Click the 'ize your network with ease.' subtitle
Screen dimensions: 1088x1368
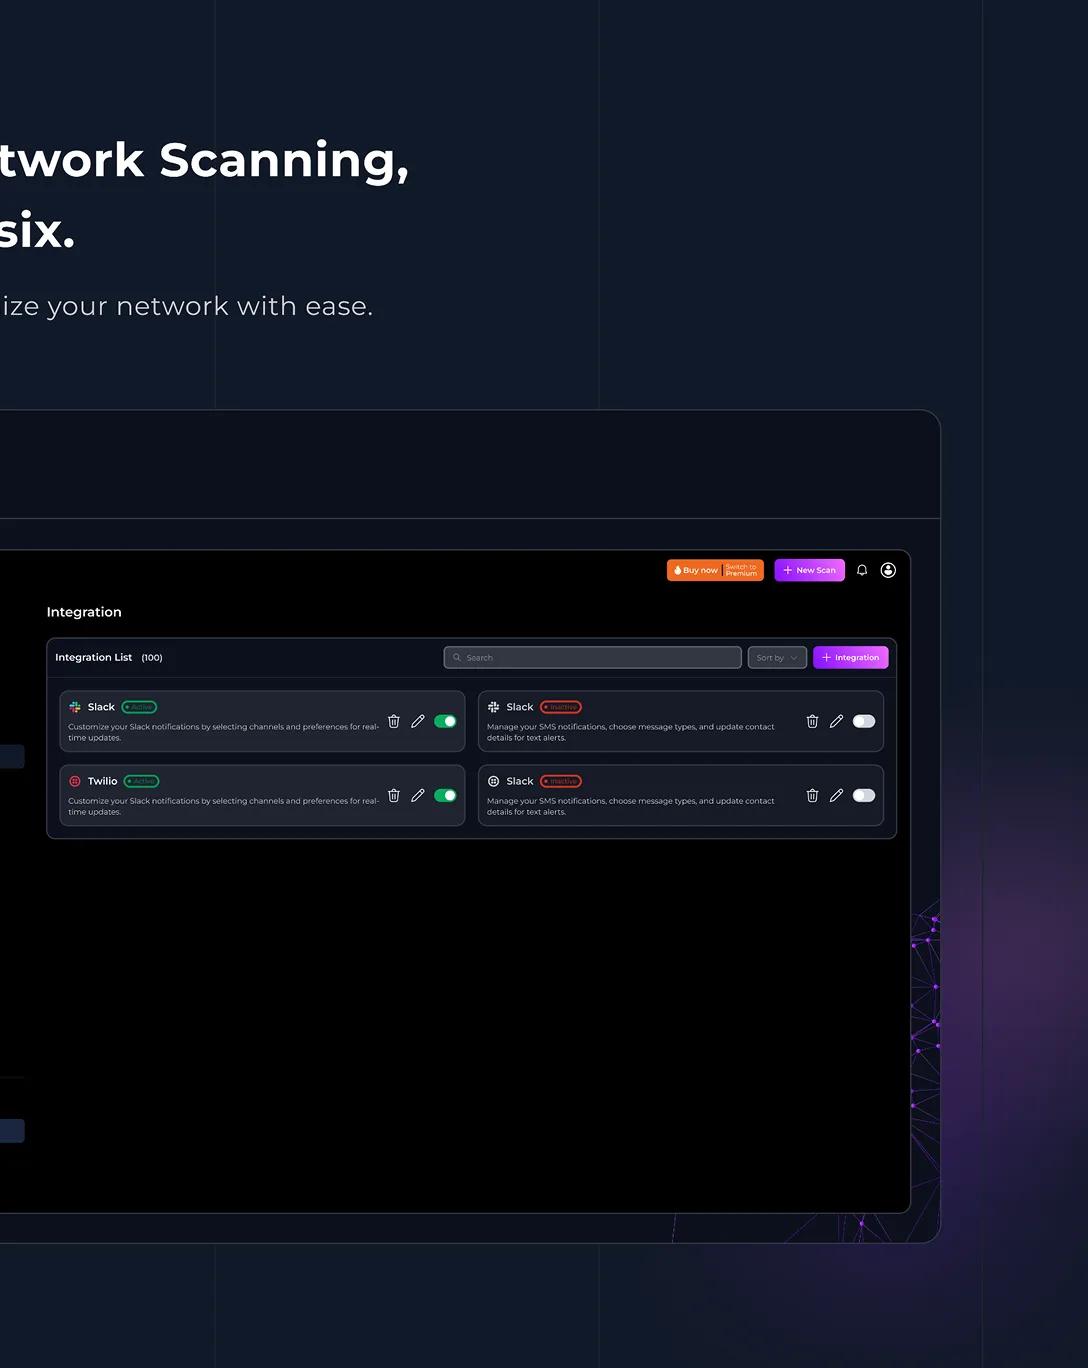point(187,306)
